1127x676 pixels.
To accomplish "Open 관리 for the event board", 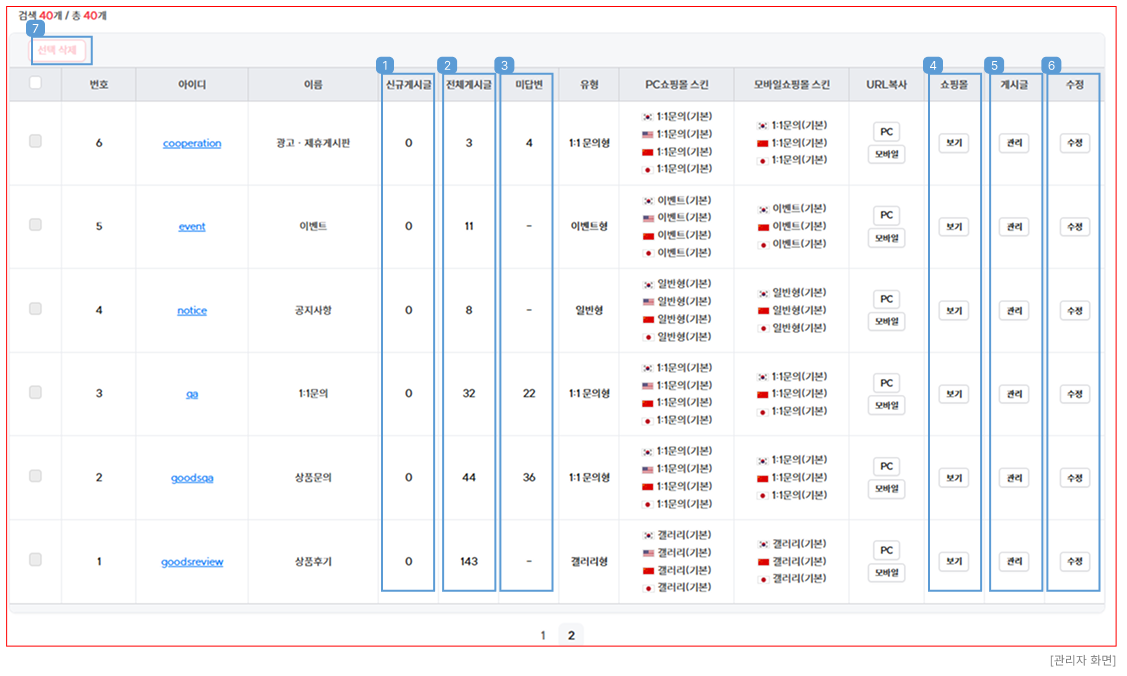I will coord(1013,227).
